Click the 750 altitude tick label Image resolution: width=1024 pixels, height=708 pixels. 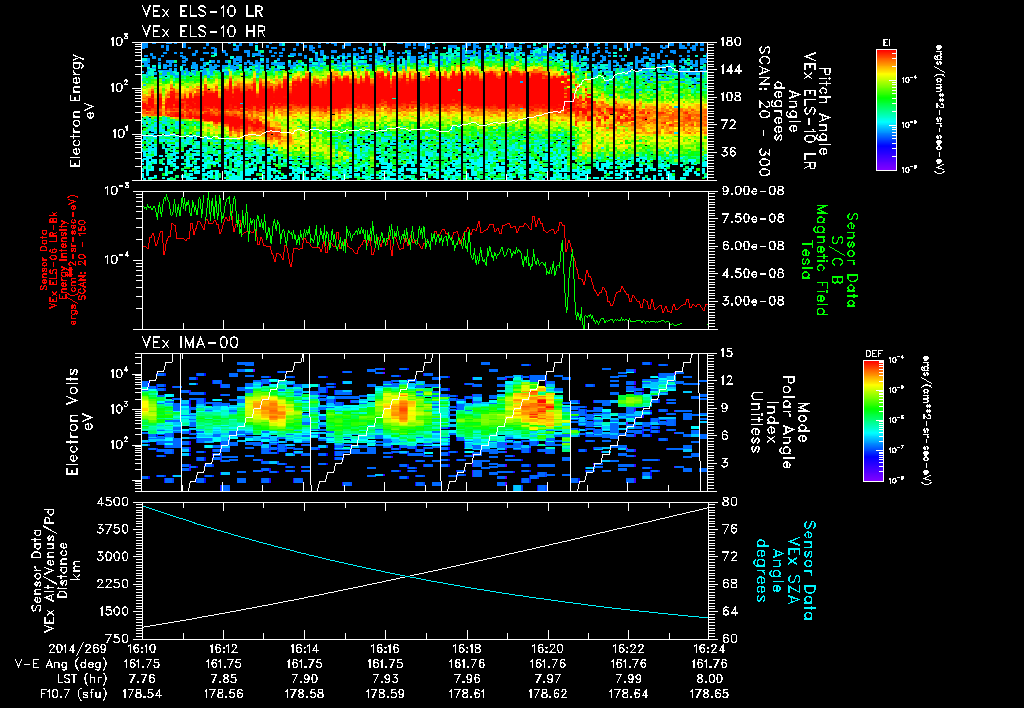point(116,638)
